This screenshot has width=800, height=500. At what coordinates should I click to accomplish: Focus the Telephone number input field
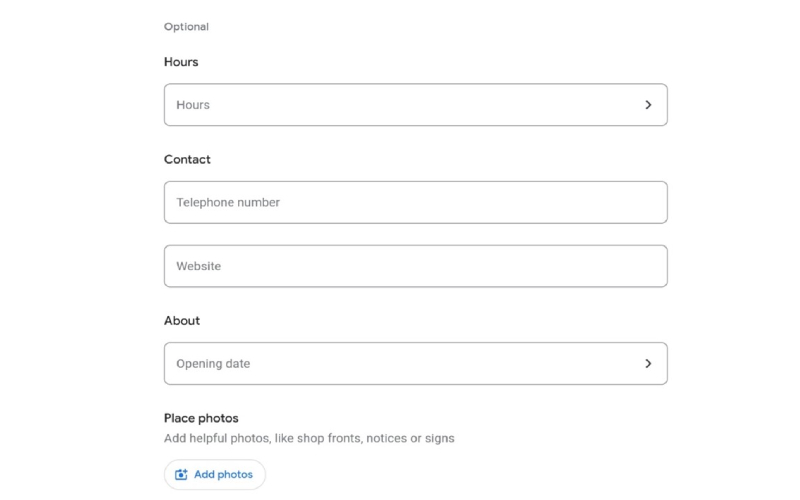(x=415, y=202)
